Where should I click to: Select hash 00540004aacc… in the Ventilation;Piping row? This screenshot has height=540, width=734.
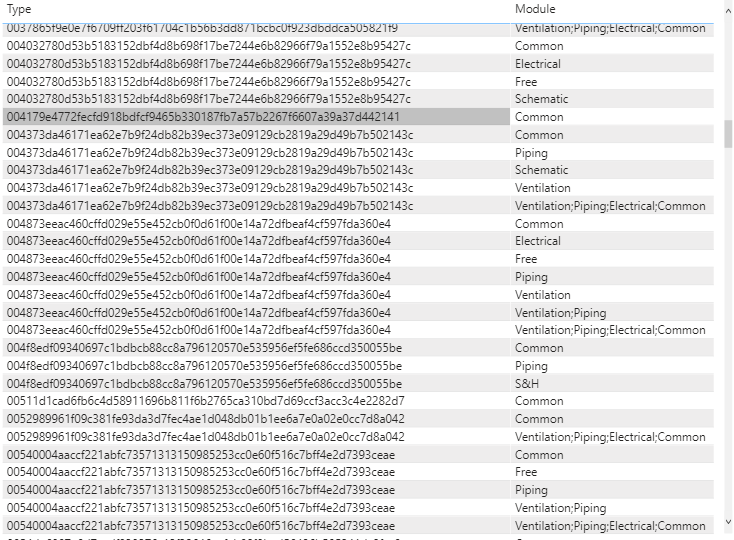(201, 508)
